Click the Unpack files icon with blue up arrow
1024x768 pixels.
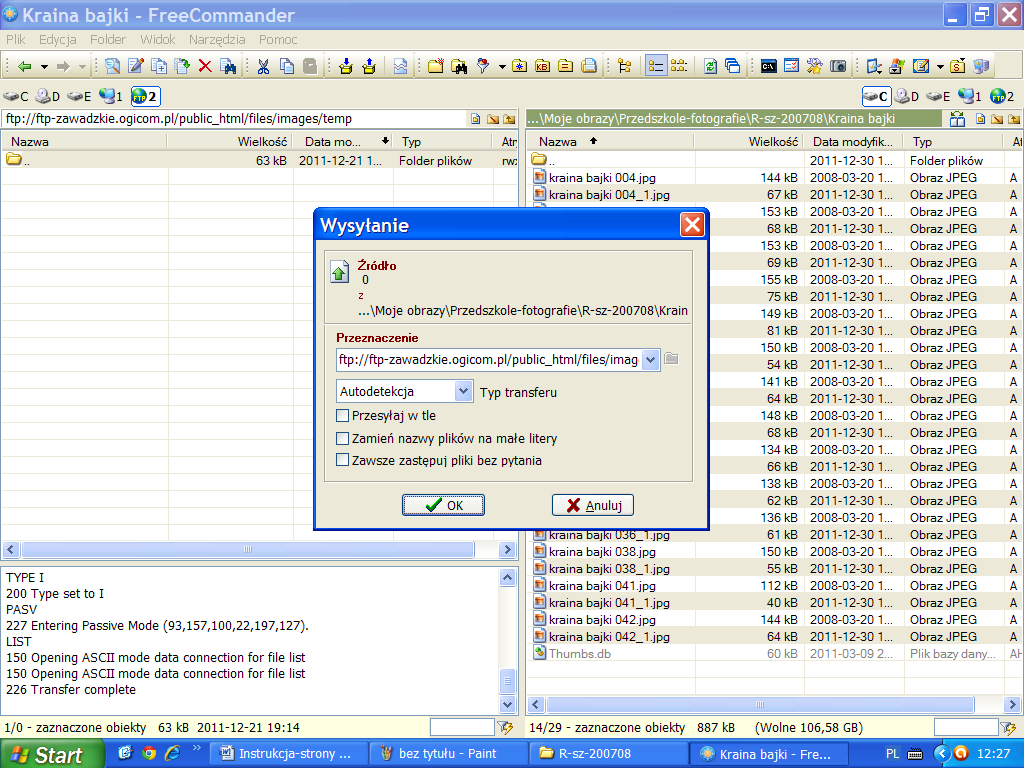pos(369,66)
